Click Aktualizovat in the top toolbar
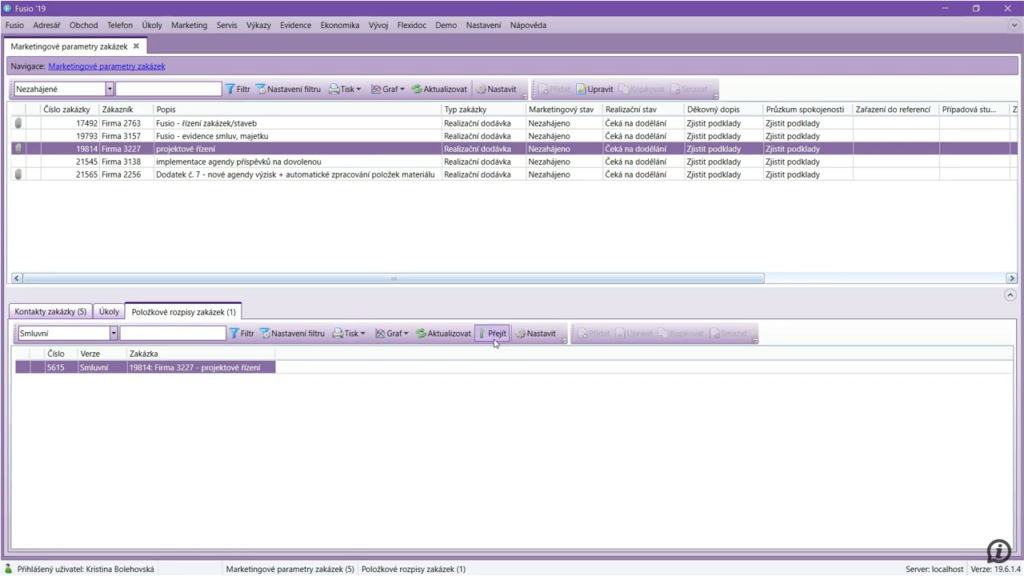 [439, 89]
